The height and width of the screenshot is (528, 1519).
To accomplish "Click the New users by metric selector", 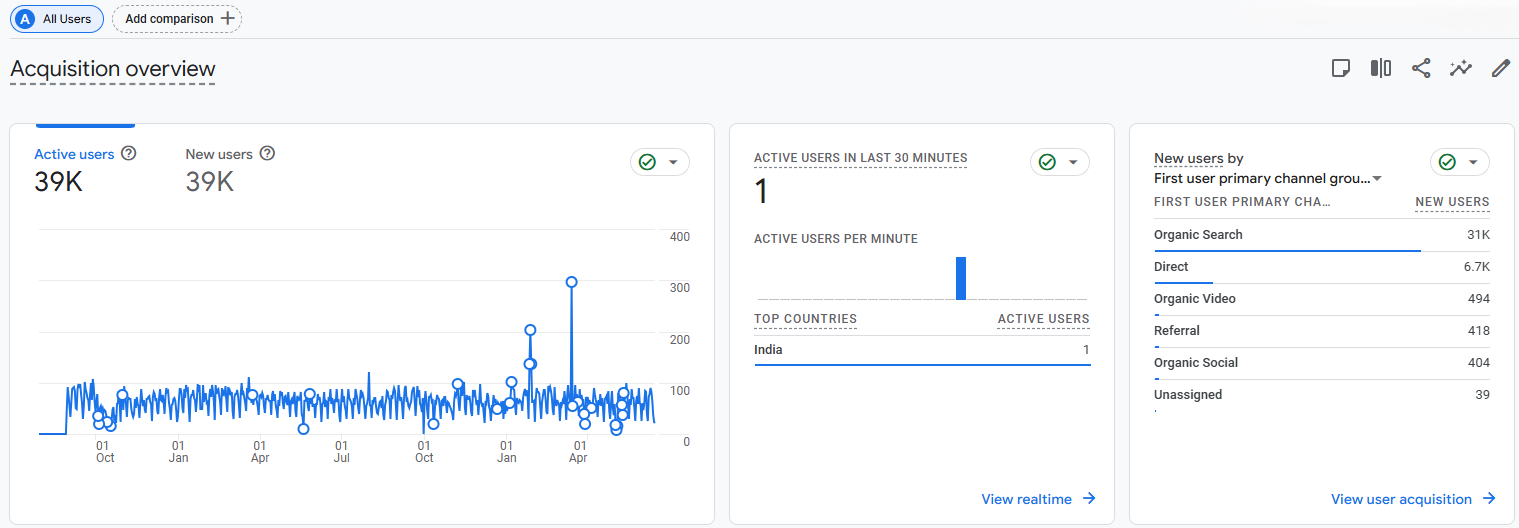I will coord(1189,158).
